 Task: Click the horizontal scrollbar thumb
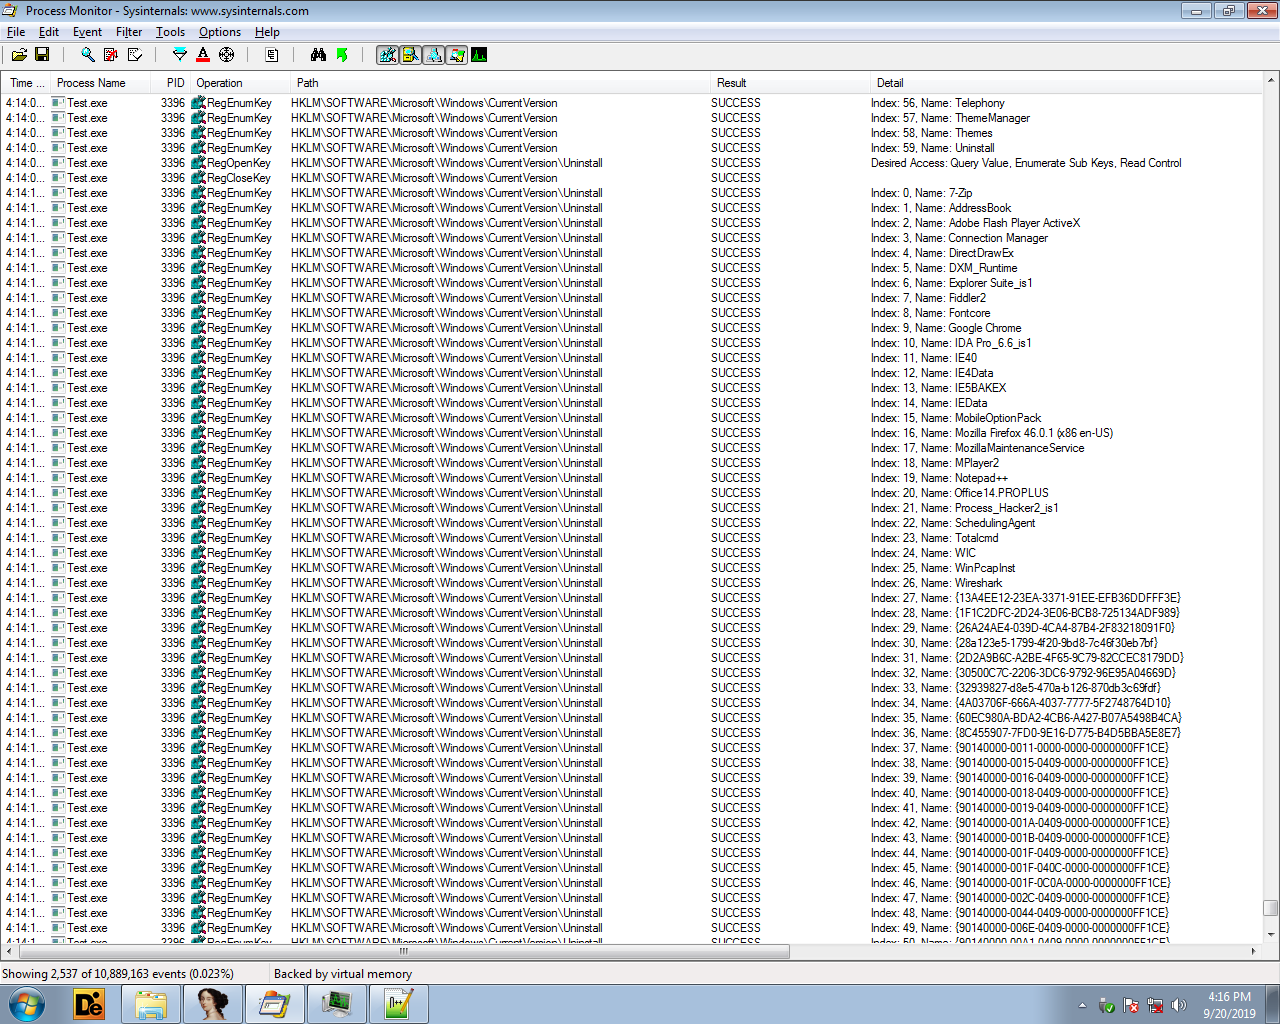click(x=403, y=951)
